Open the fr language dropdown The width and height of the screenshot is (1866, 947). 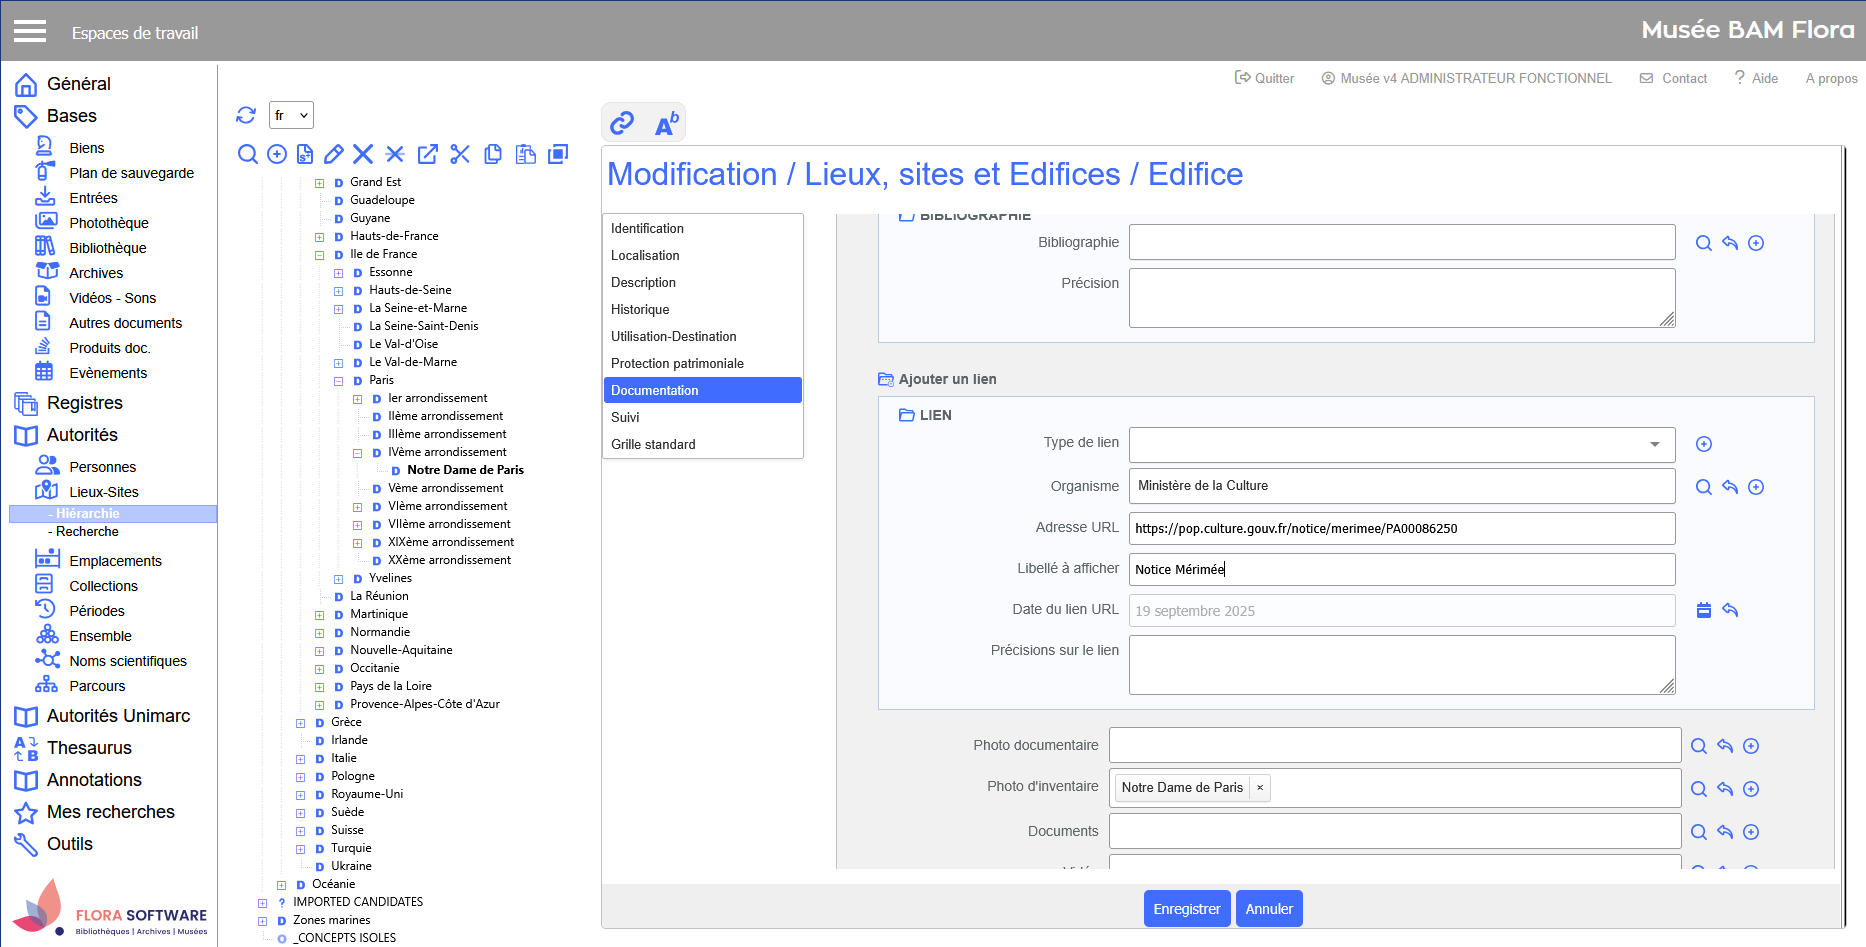[291, 115]
